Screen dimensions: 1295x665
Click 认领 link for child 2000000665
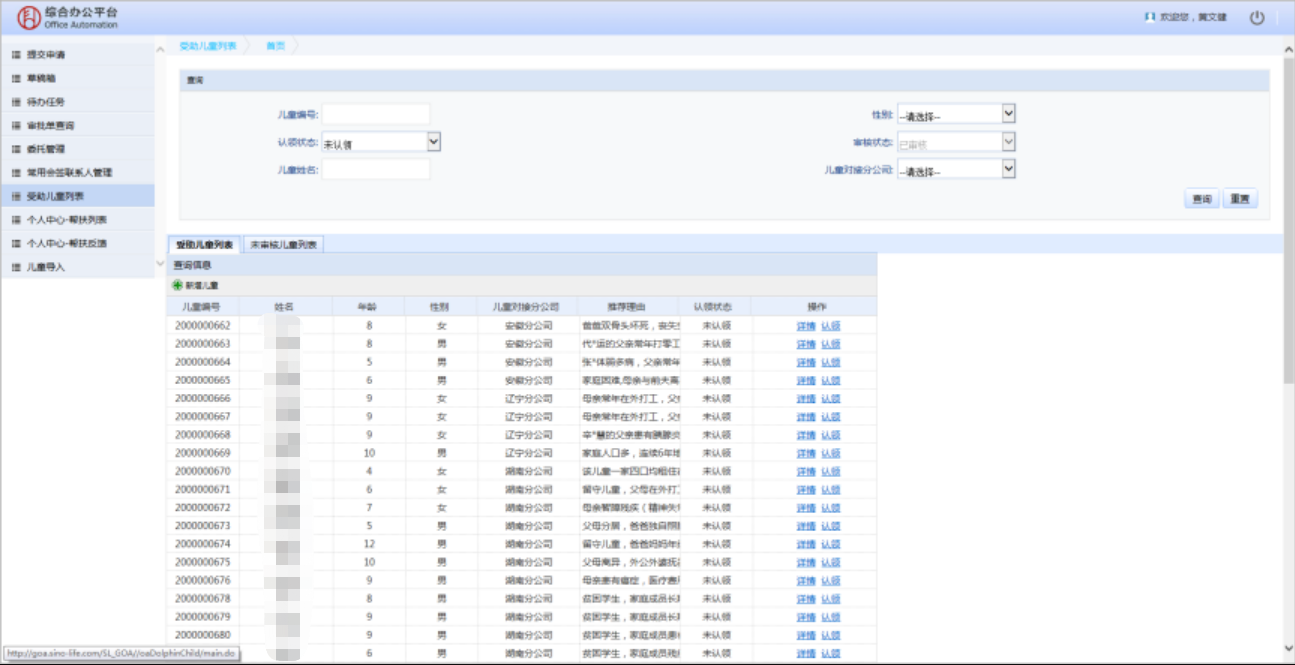click(x=830, y=381)
